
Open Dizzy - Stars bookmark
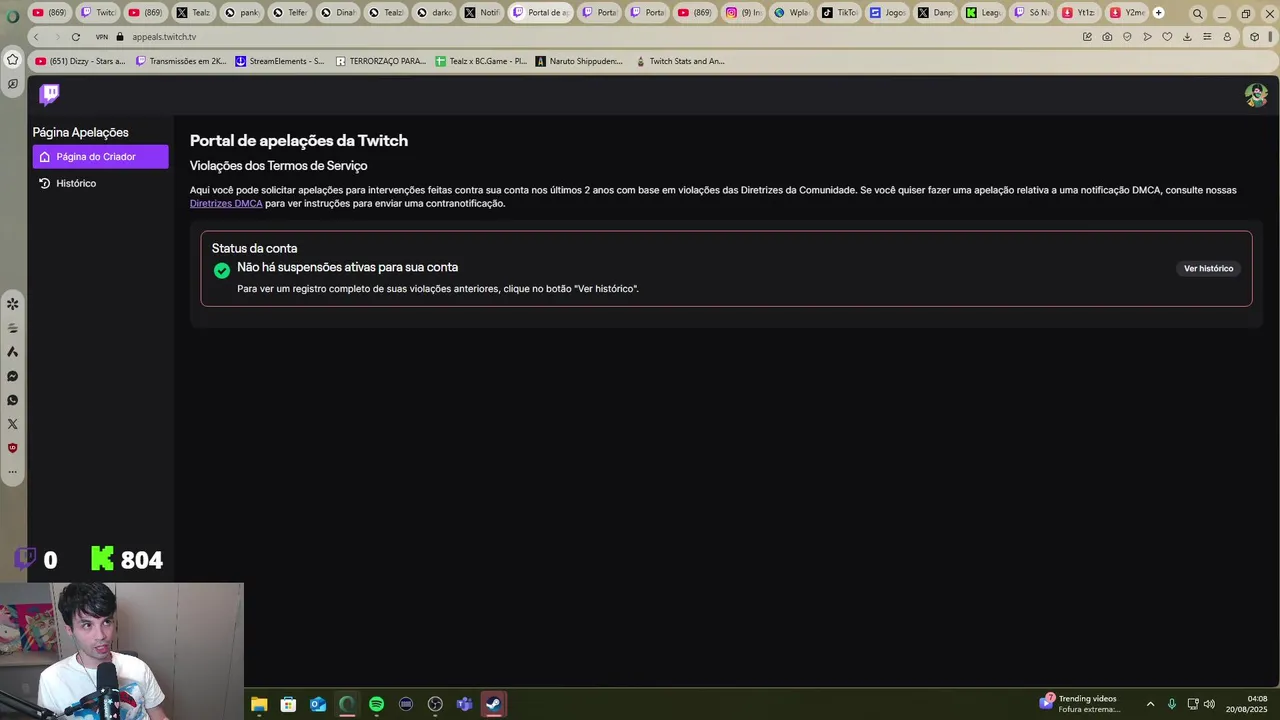80,61
